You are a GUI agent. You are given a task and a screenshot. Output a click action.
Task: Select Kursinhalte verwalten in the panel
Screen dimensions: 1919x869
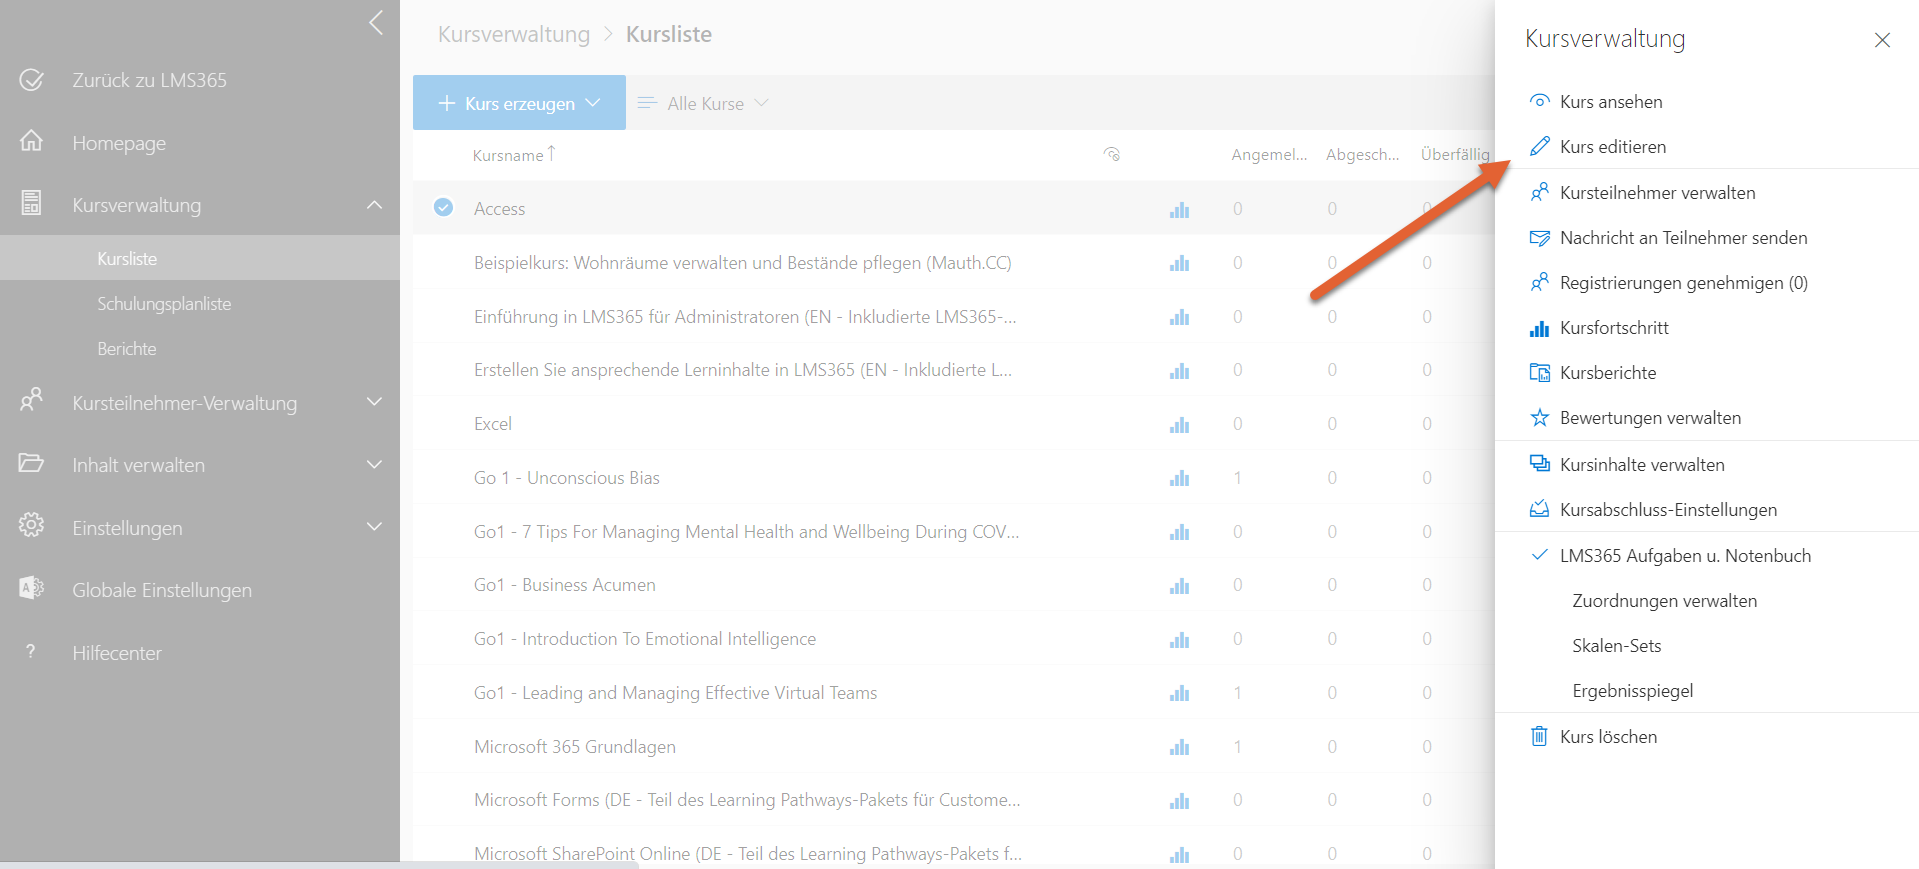point(1641,465)
